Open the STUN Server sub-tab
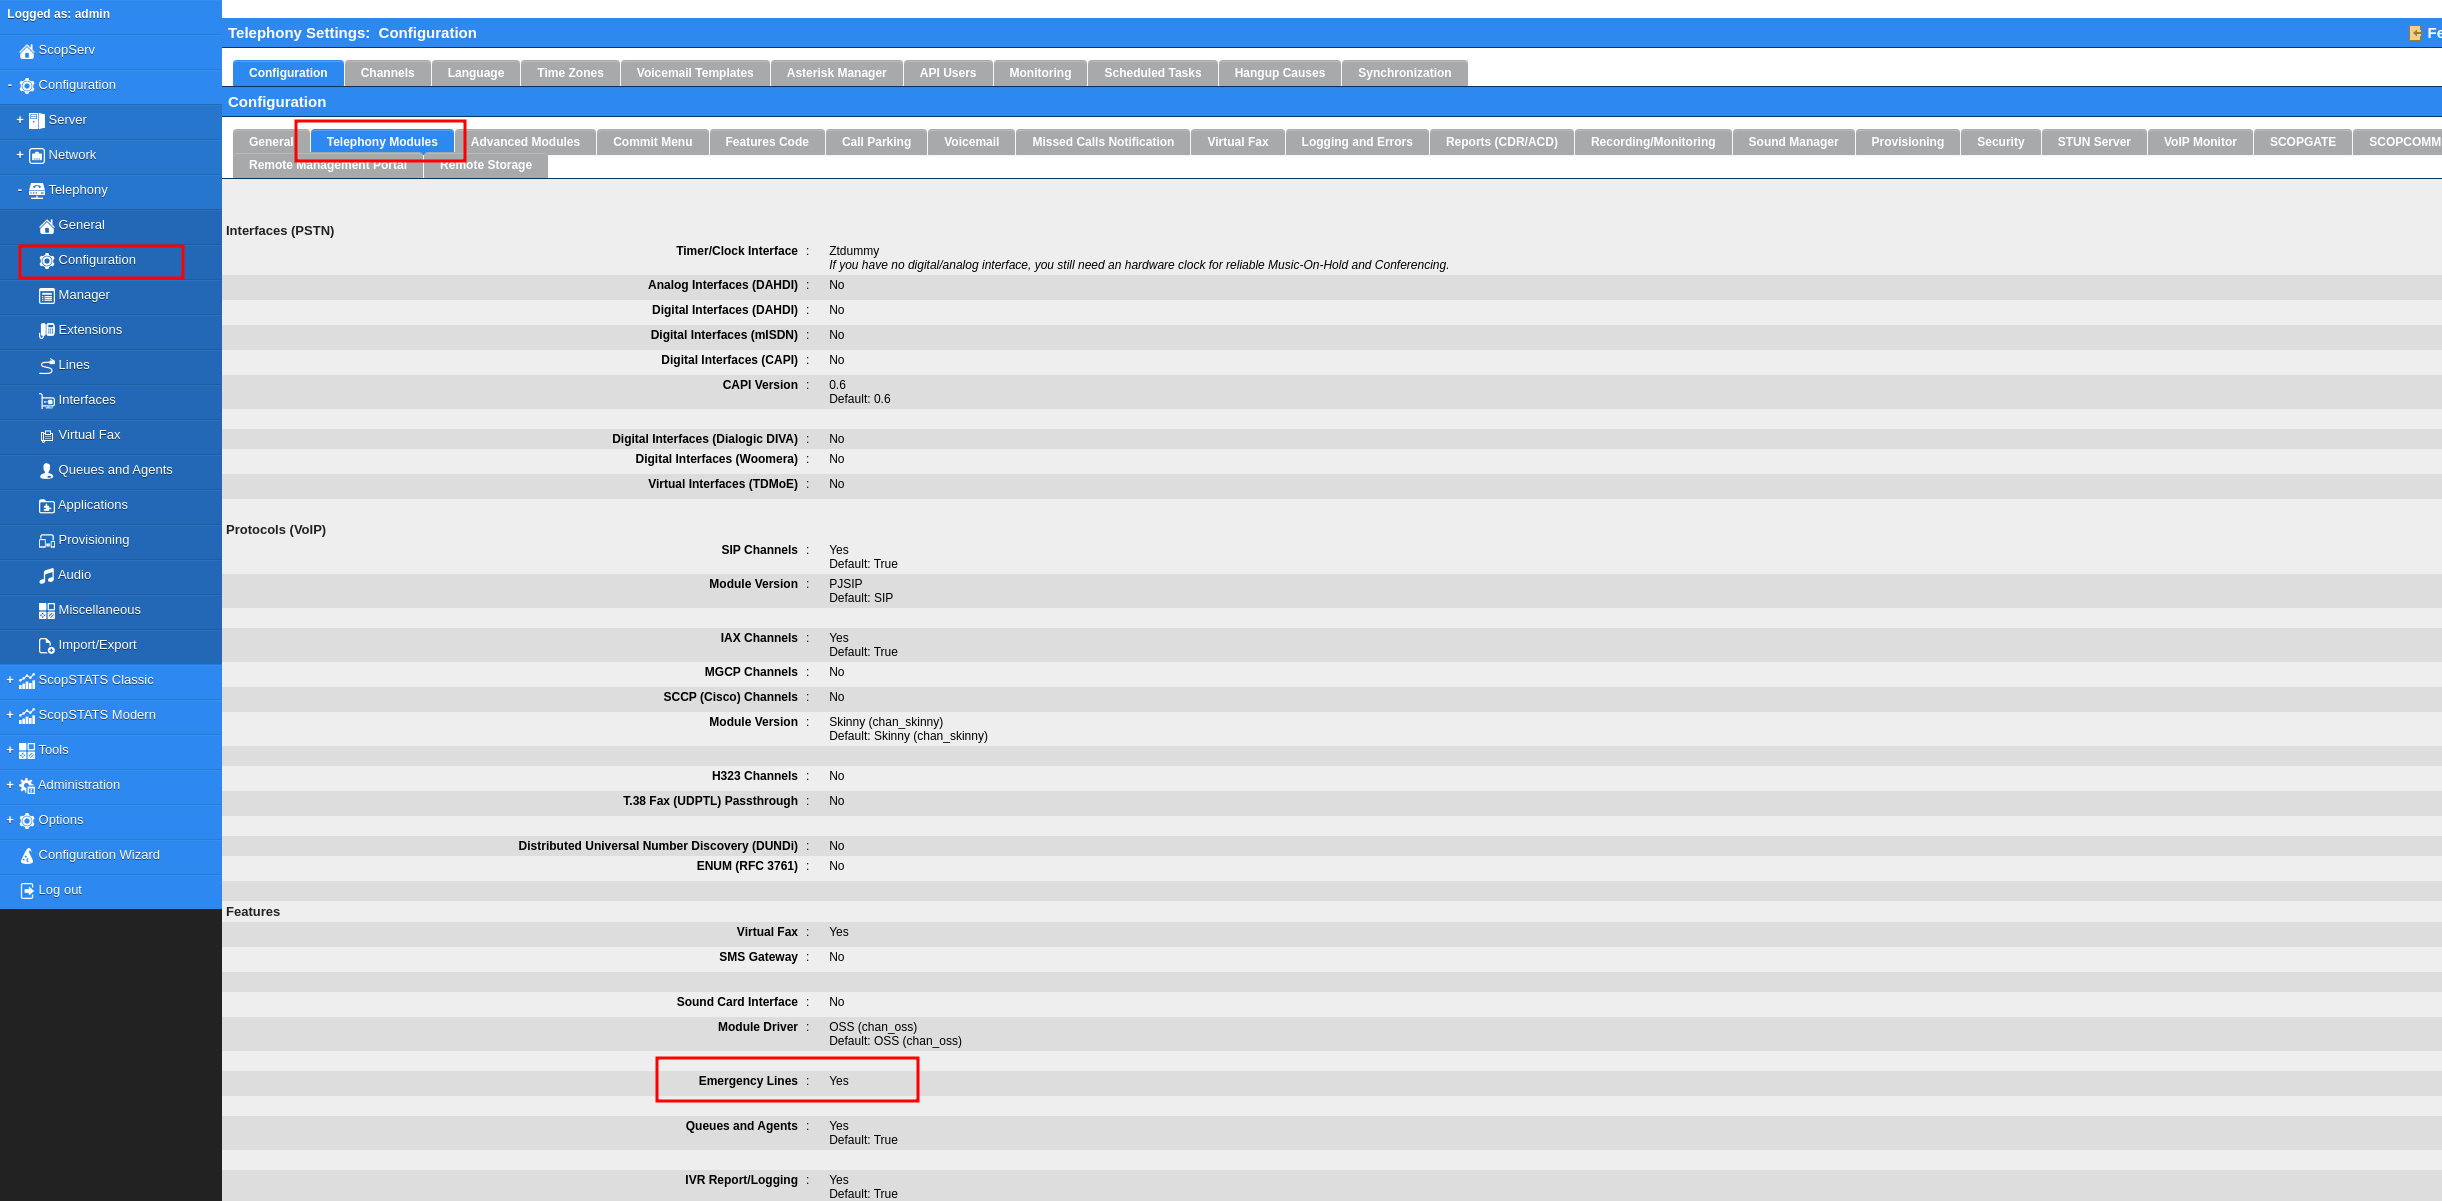 click(x=2094, y=142)
